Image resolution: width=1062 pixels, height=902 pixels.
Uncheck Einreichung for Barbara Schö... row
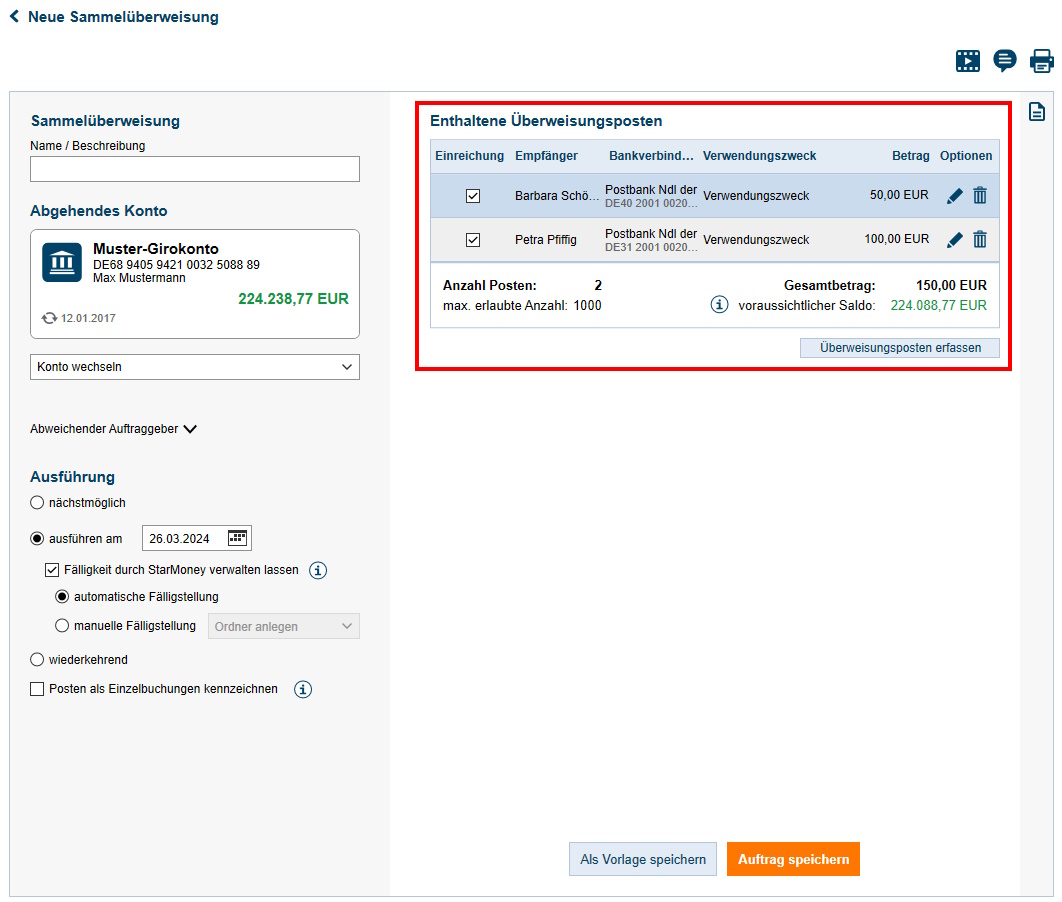[x=473, y=196]
